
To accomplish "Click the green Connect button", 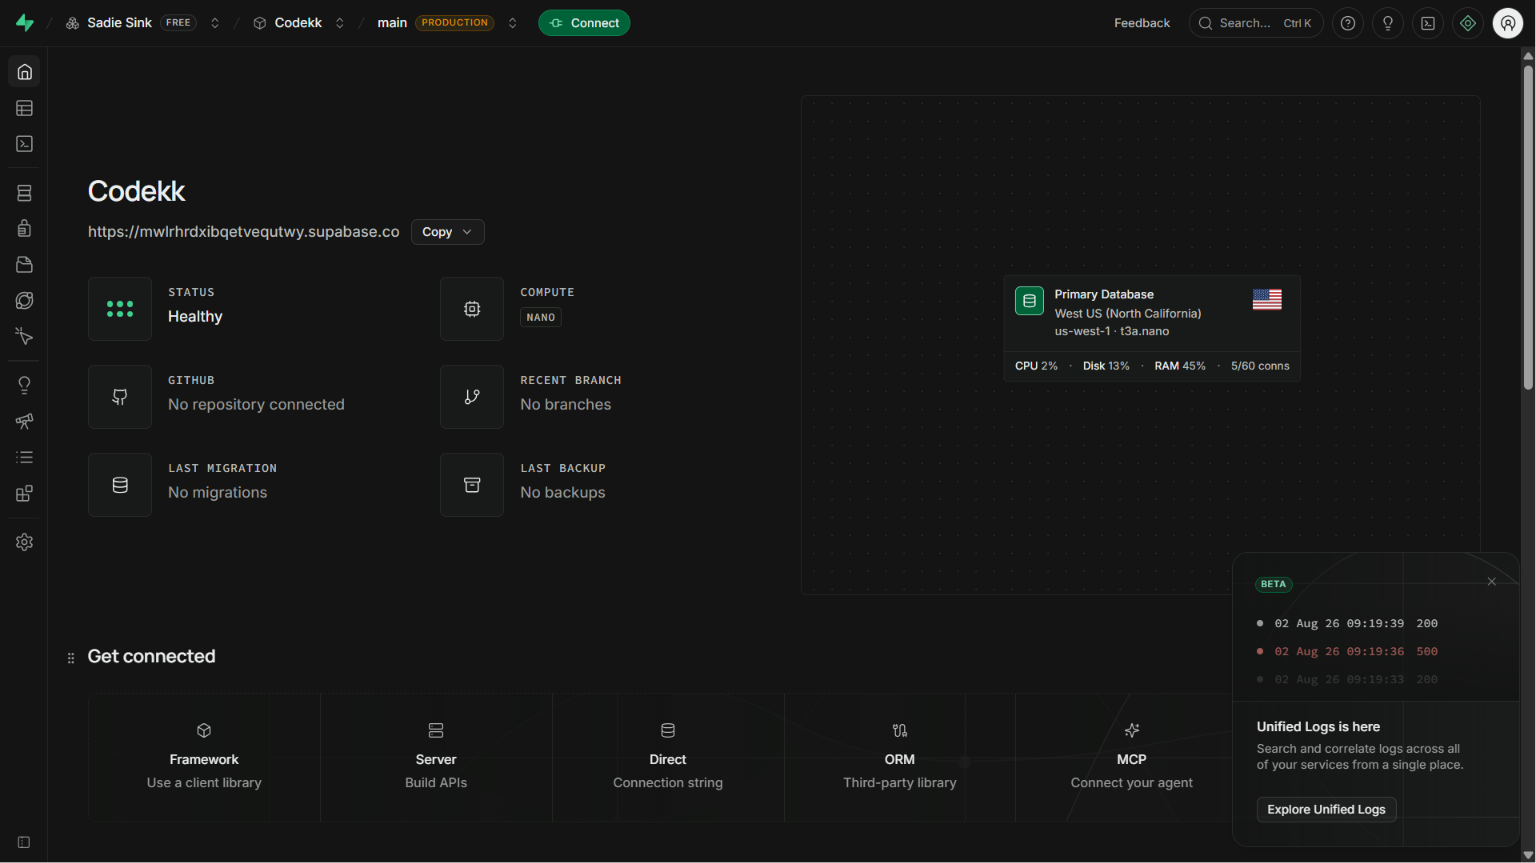I will (x=584, y=23).
